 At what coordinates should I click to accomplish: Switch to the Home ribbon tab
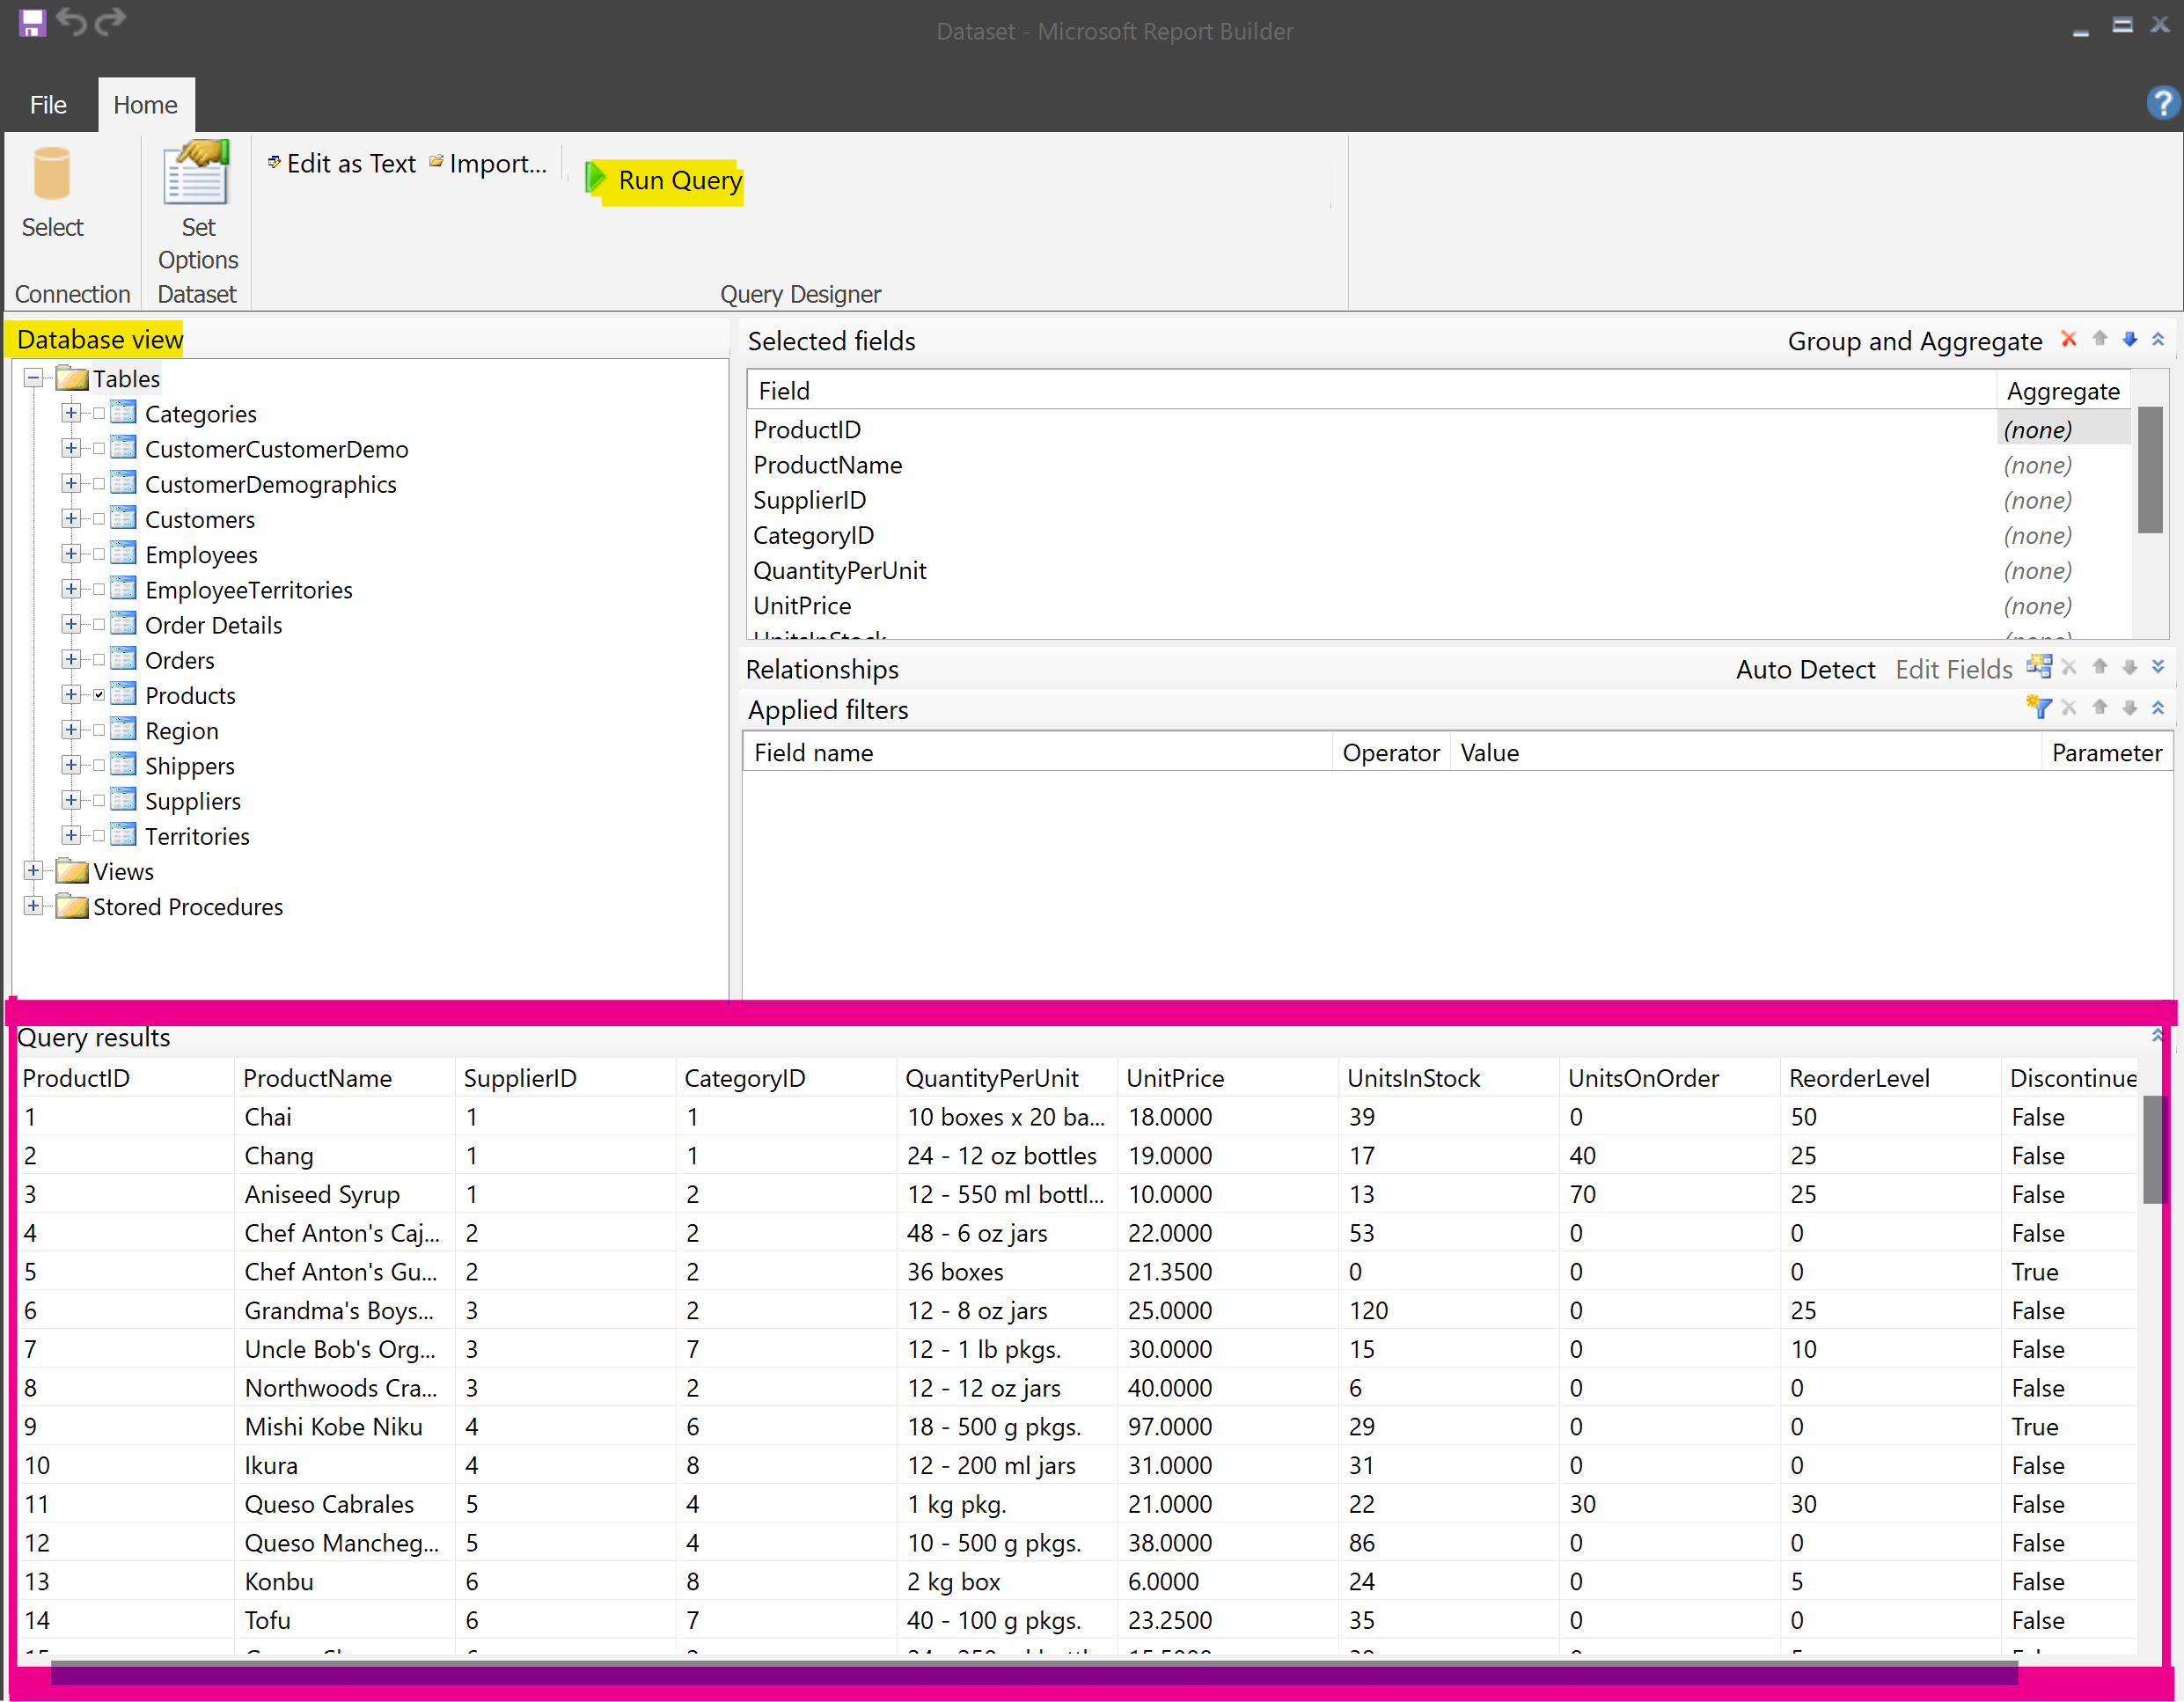pos(145,104)
